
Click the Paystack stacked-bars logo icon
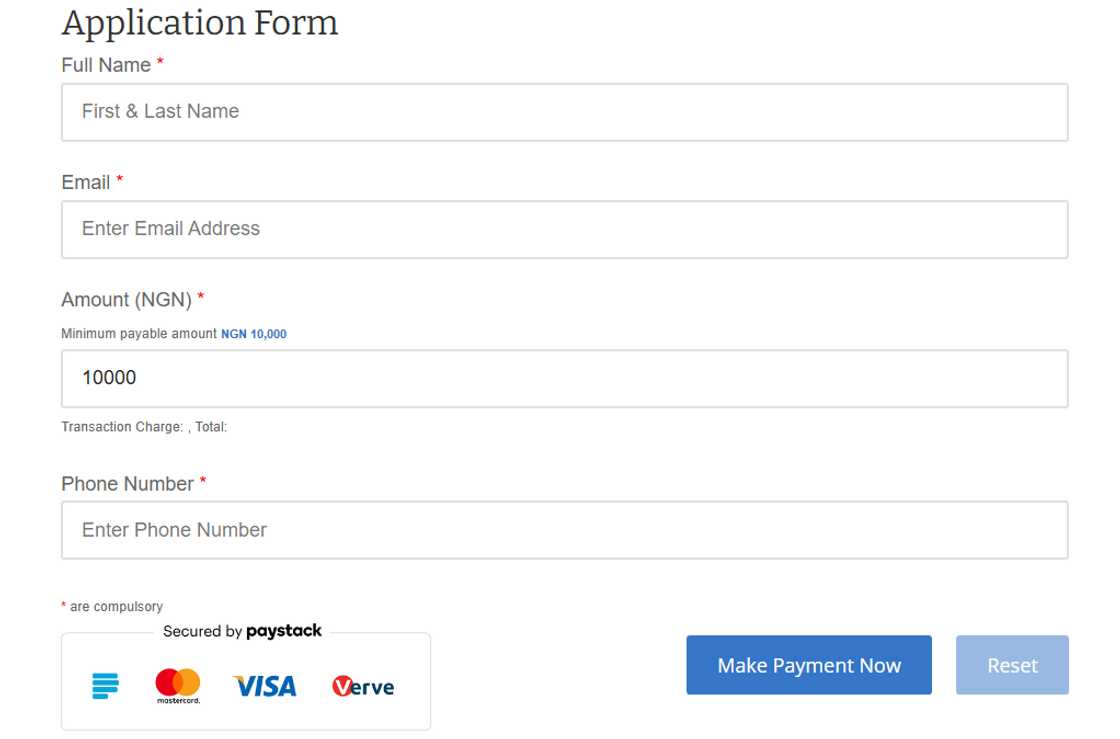(x=105, y=685)
